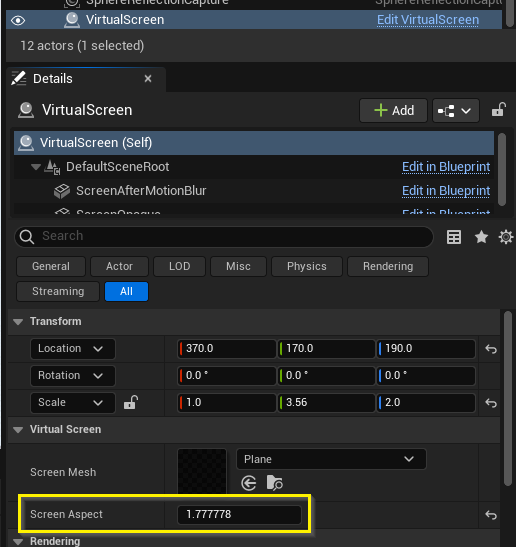Filter by Rendering category
Screen dimensions: 516x547
(388, 267)
